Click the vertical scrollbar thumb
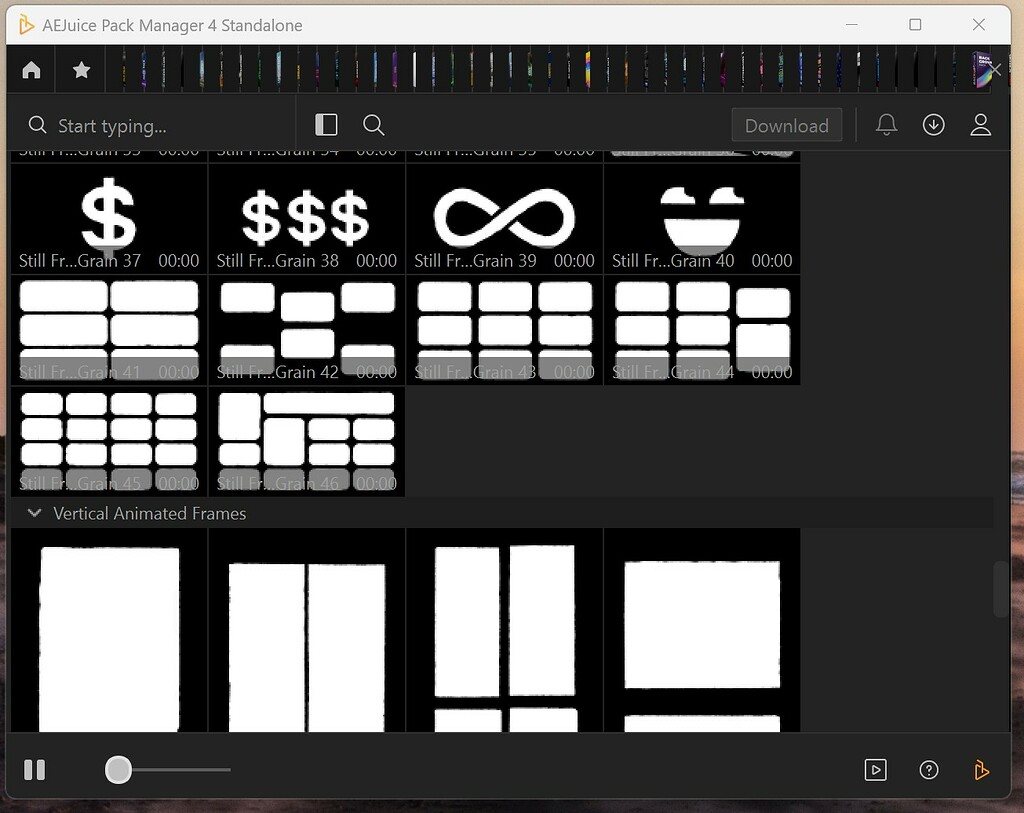This screenshot has width=1024, height=813. pos(1001,590)
